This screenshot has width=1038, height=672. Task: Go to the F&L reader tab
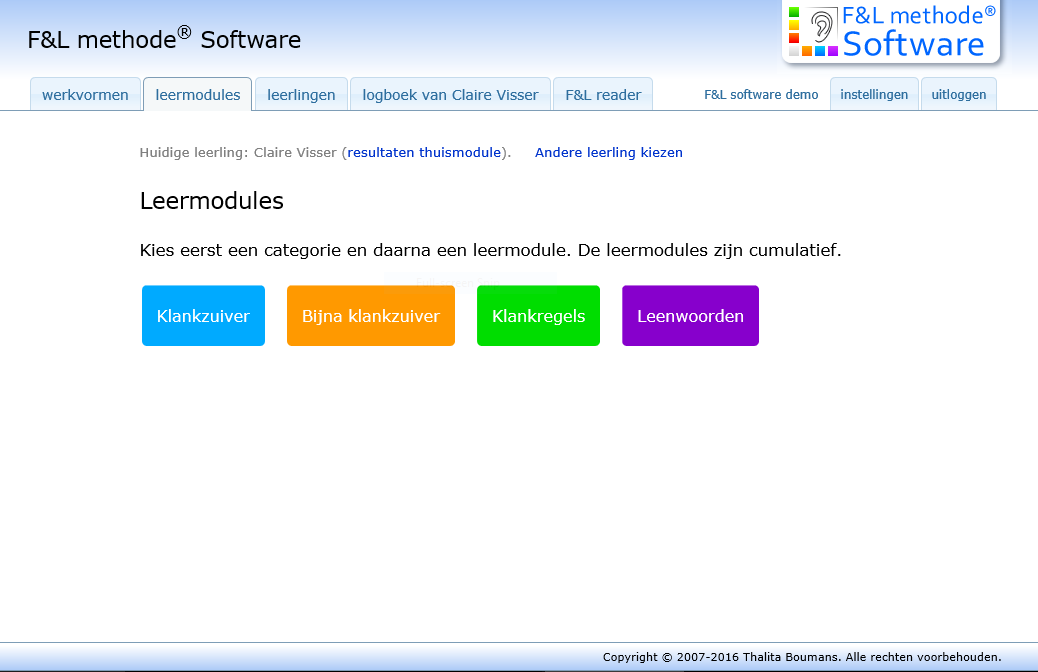coord(603,95)
